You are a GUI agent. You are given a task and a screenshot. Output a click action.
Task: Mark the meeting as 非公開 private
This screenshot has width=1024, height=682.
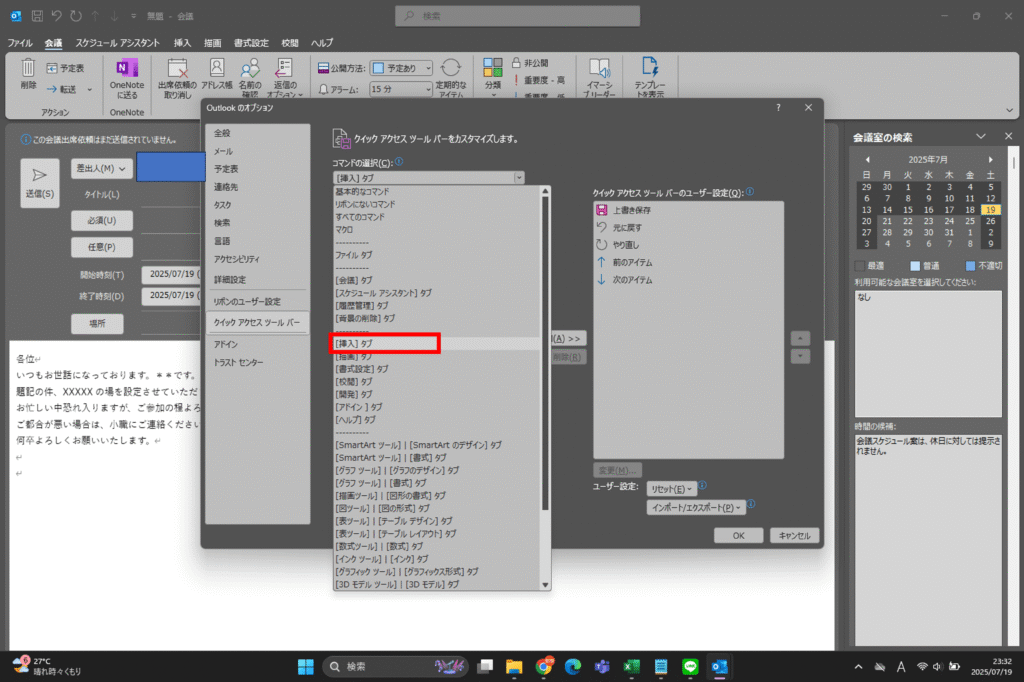tap(530, 63)
